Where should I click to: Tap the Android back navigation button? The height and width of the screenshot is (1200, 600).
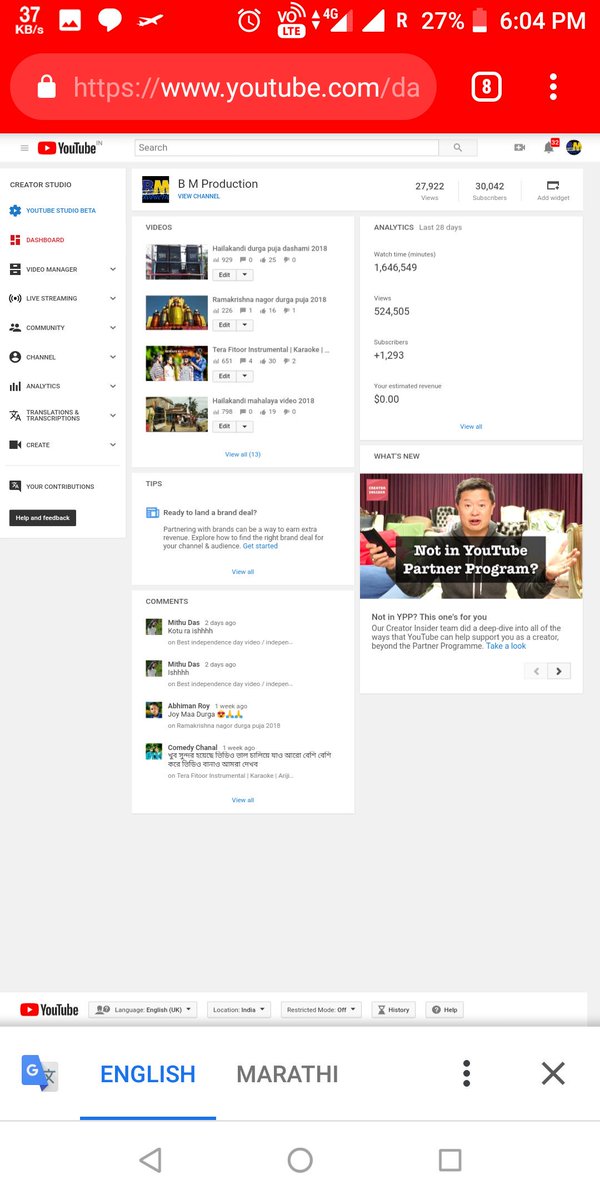coord(150,1160)
